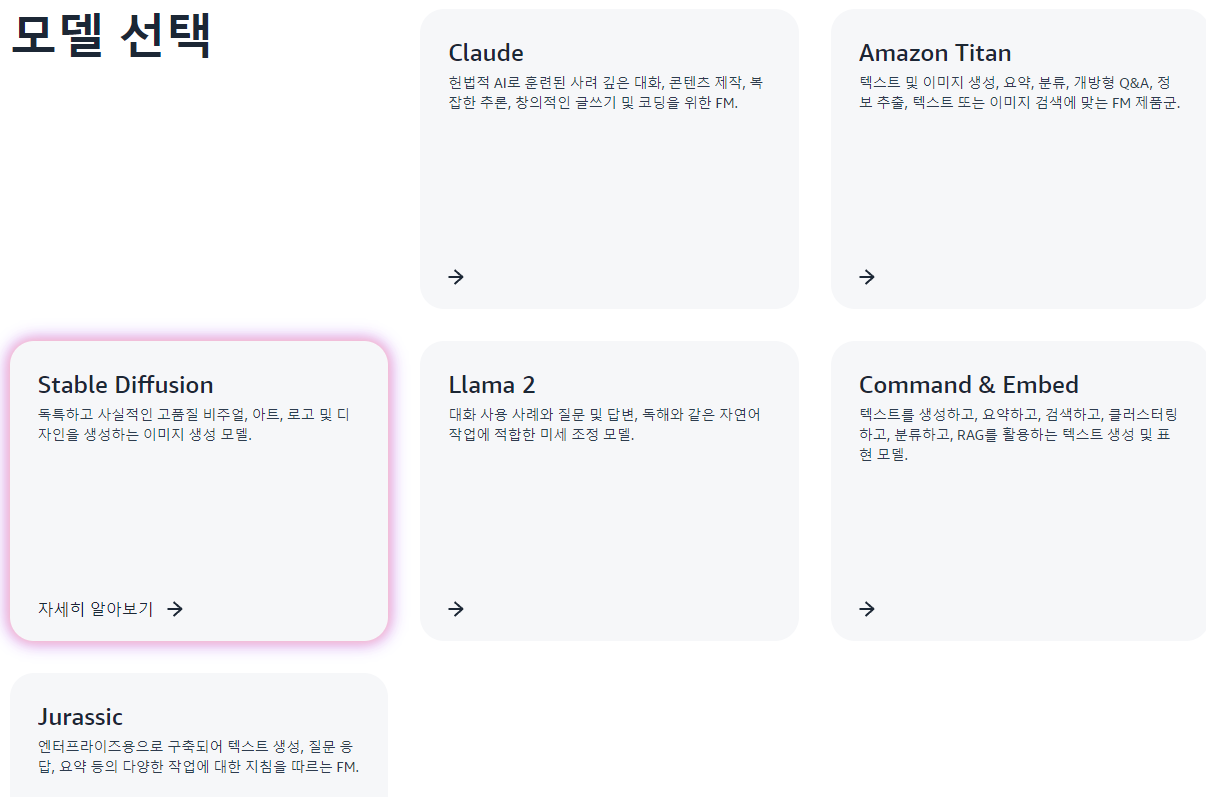The height and width of the screenshot is (797, 1206).
Task: Click the Command & Embed card title
Action: 968,383
